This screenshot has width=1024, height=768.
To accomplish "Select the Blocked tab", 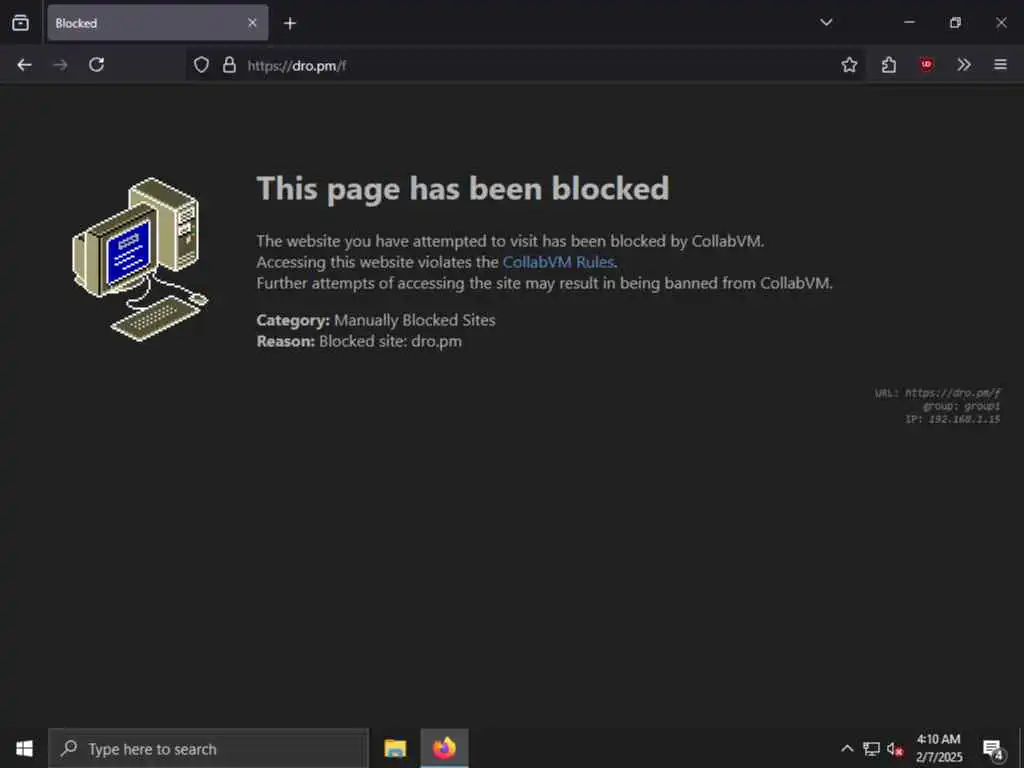I will coord(157,23).
